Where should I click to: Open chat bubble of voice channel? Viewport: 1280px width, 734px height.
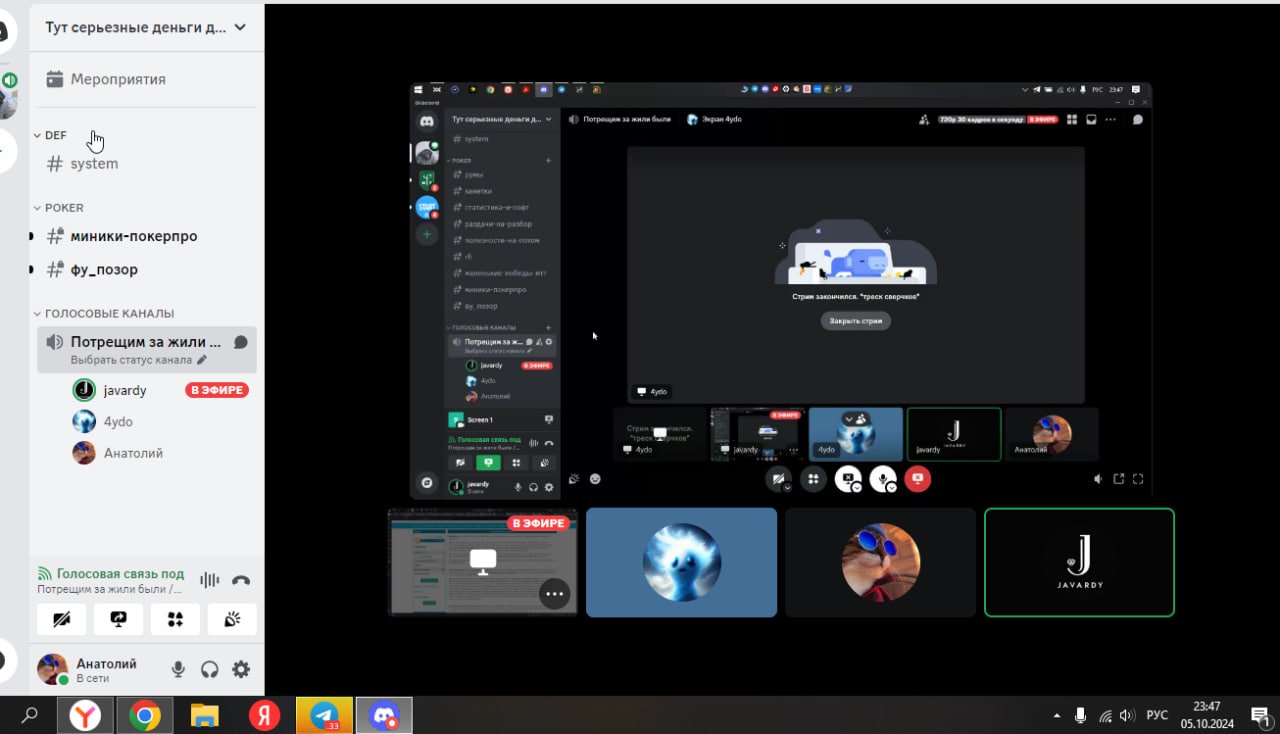point(241,342)
